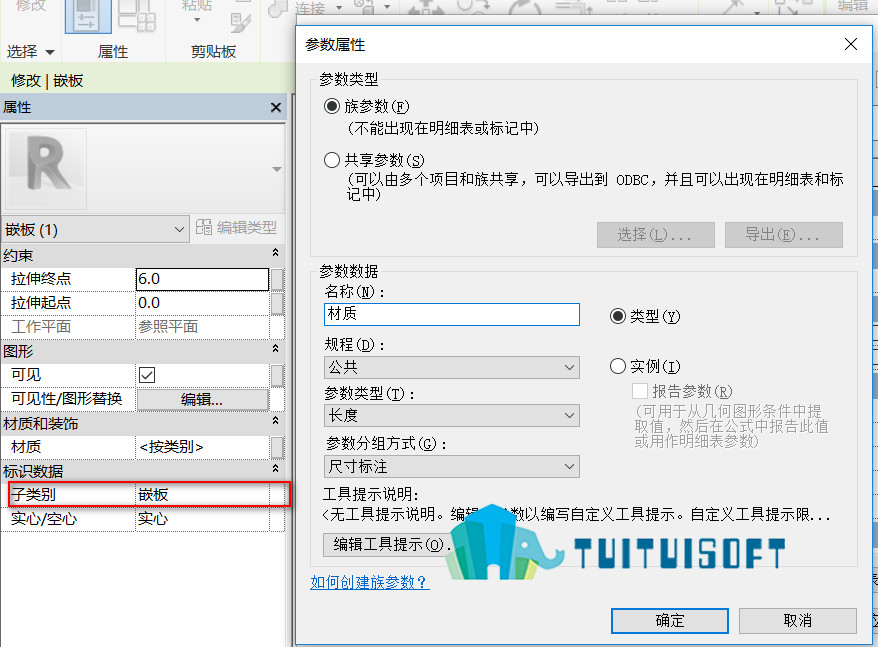This screenshot has height=647, width=878.
Task: Select the 类型(Y) radio button
Action: coord(618,316)
